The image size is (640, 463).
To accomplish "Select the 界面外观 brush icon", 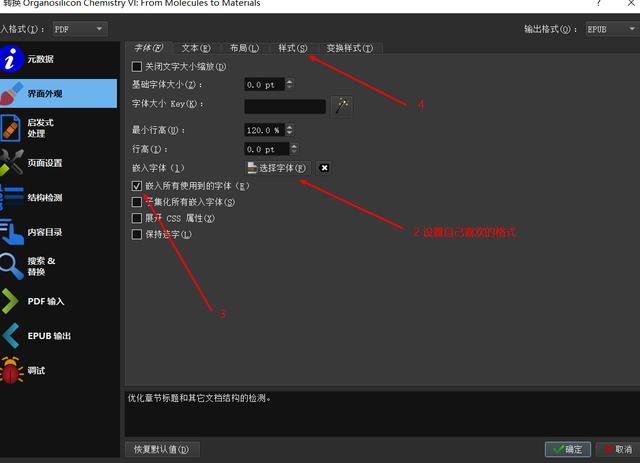I will click(x=11, y=94).
